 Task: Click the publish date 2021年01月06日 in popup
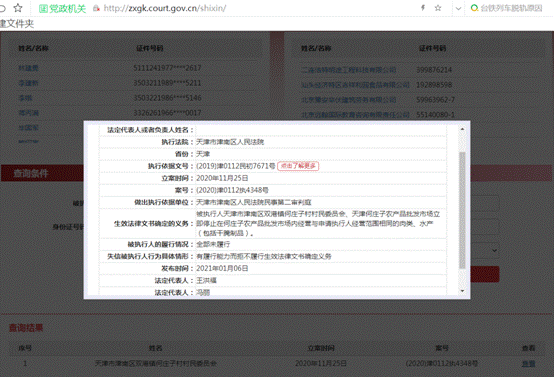point(222,268)
